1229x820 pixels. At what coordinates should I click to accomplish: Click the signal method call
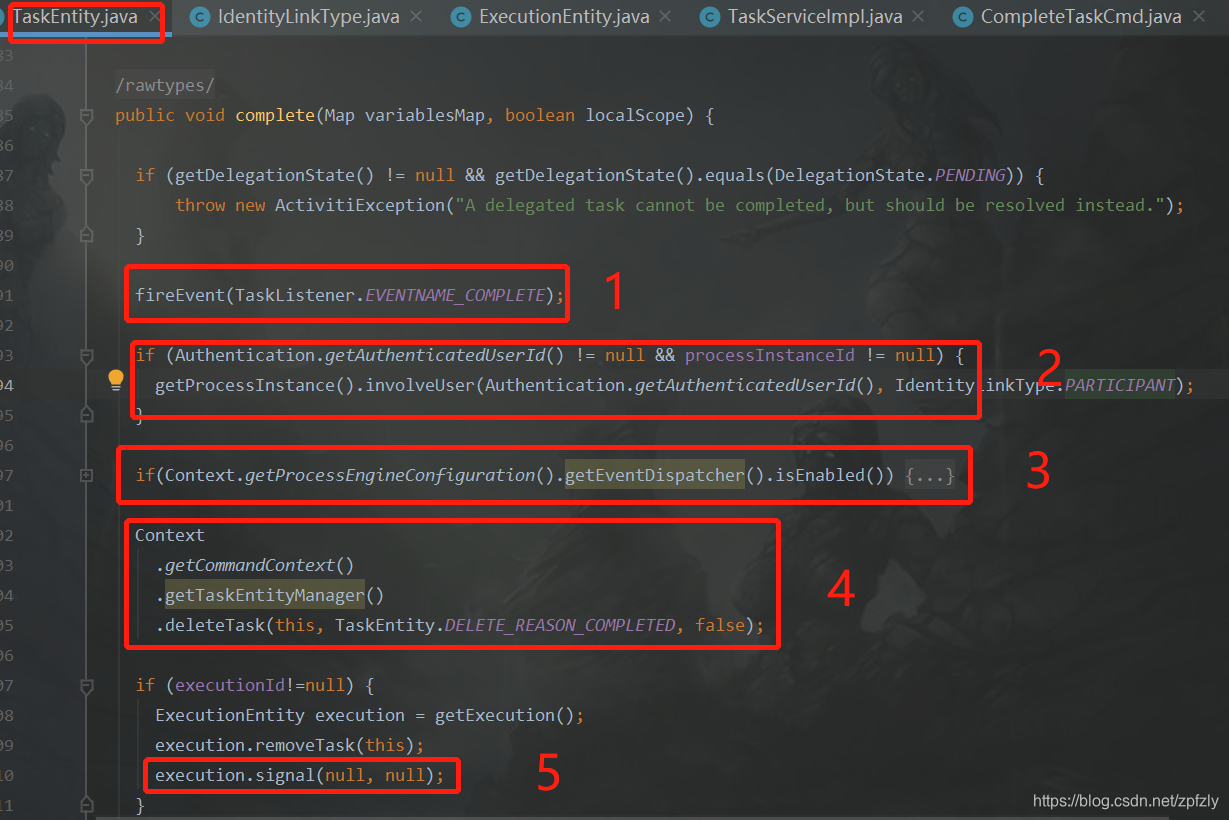coord(285,775)
